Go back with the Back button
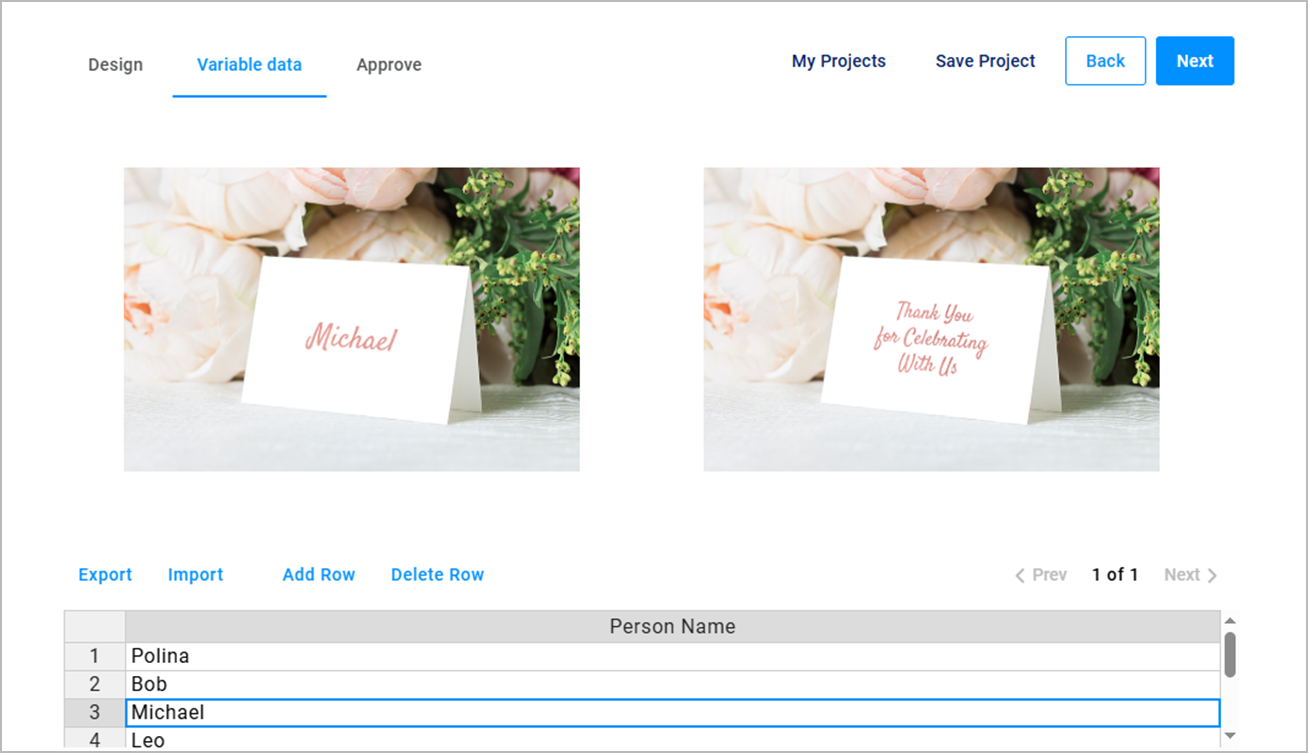 pyautogui.click(x=1105, y=61)
